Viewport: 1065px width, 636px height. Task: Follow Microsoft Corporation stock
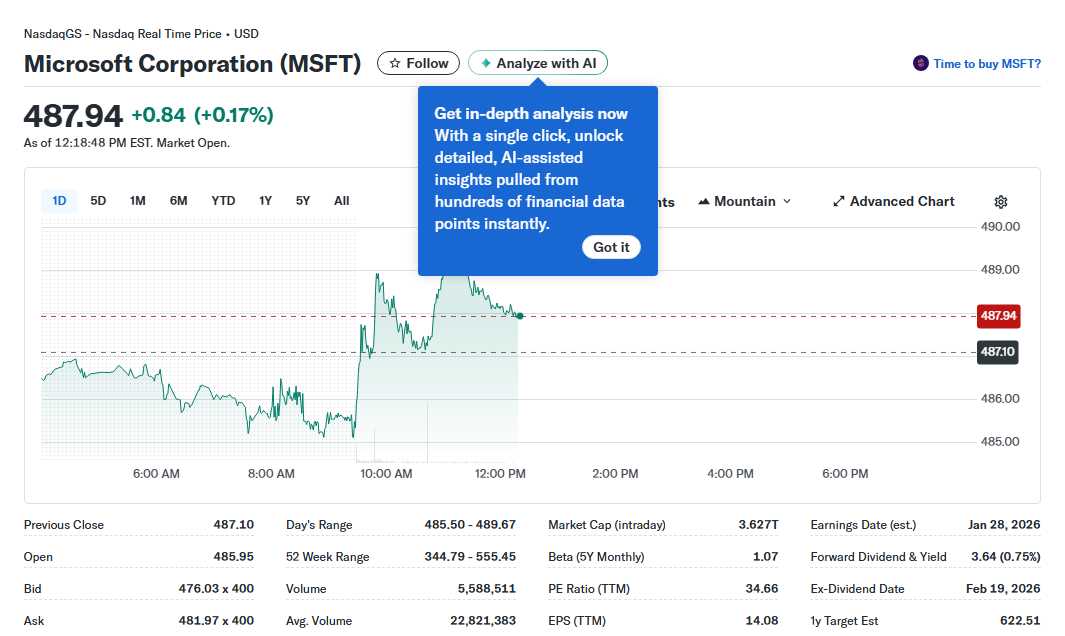click(x=417, y=62)
